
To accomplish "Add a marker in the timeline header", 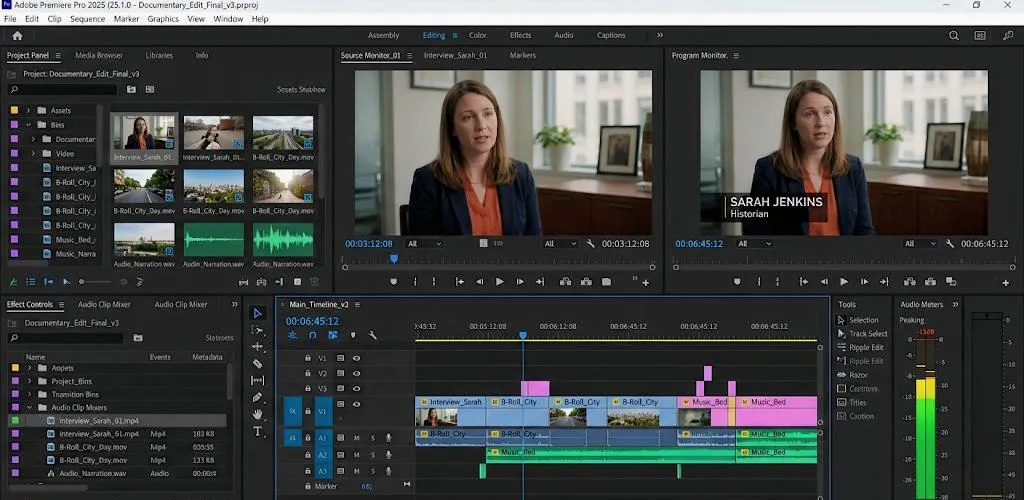I will 353,336.
